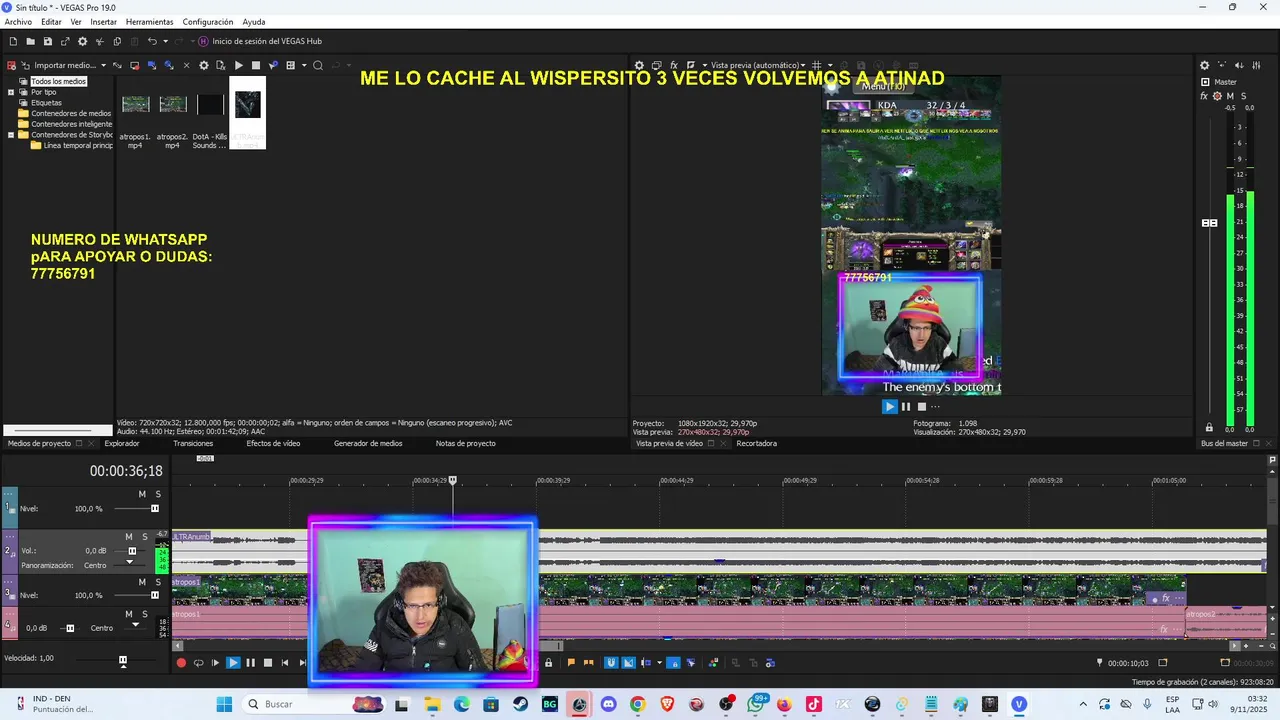
Task: Remove selected media with the X icon
Action: pos(186,65)
